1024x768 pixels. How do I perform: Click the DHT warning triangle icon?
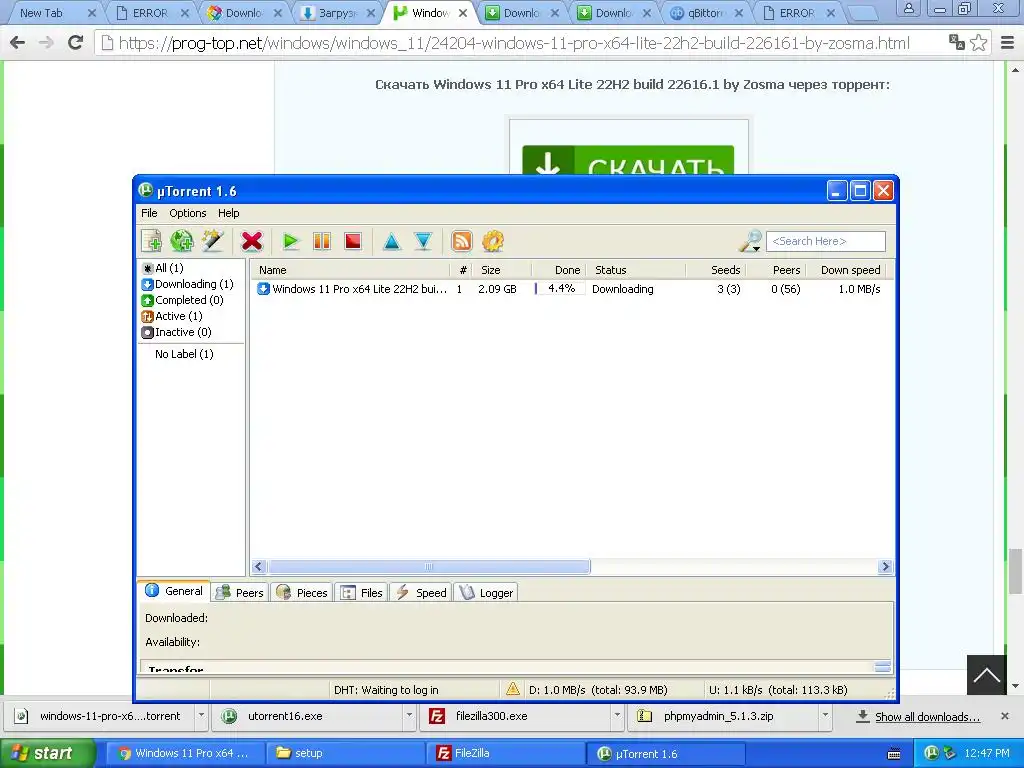[x=513, y=689]
